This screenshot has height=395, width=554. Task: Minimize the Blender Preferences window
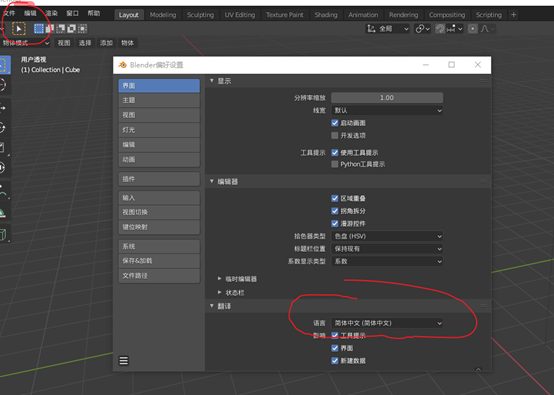(426, 65)
